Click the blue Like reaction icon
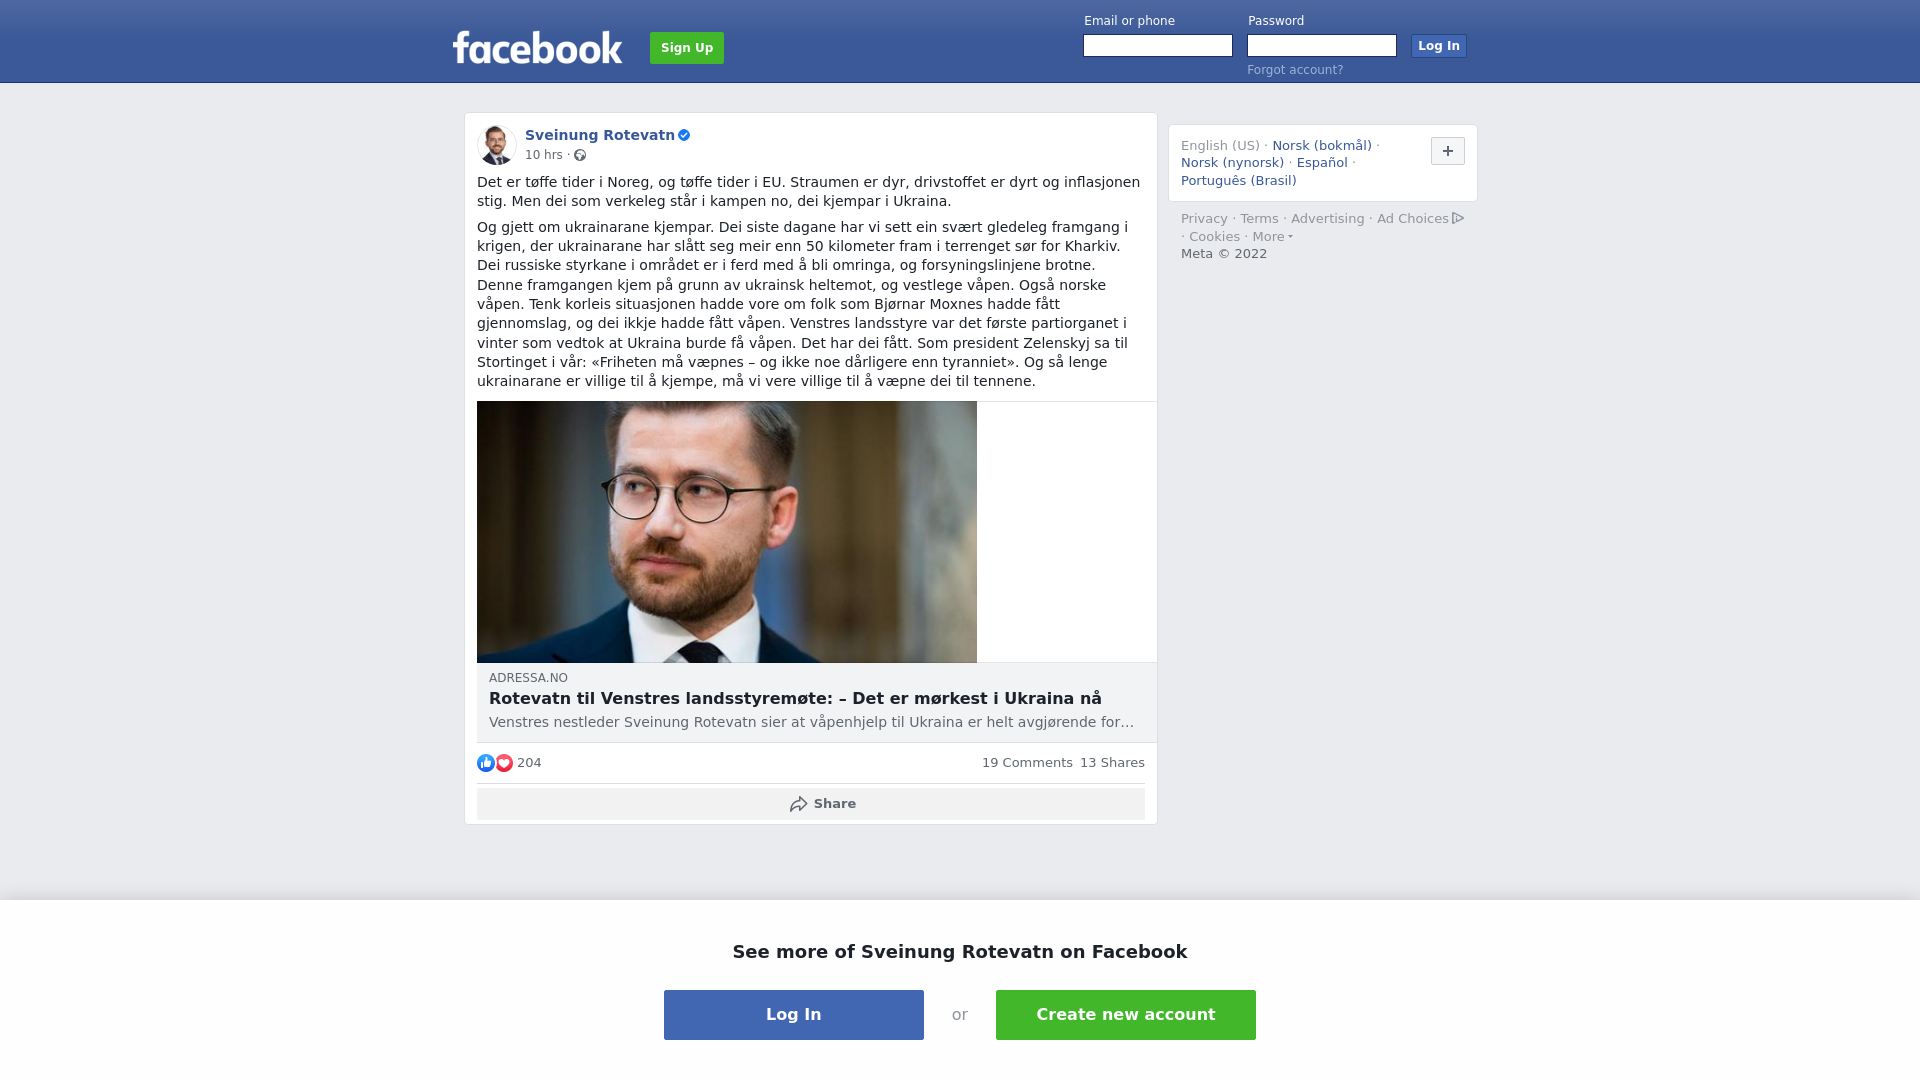Screen dimensions: 1920x1080 tap(486, 763)
